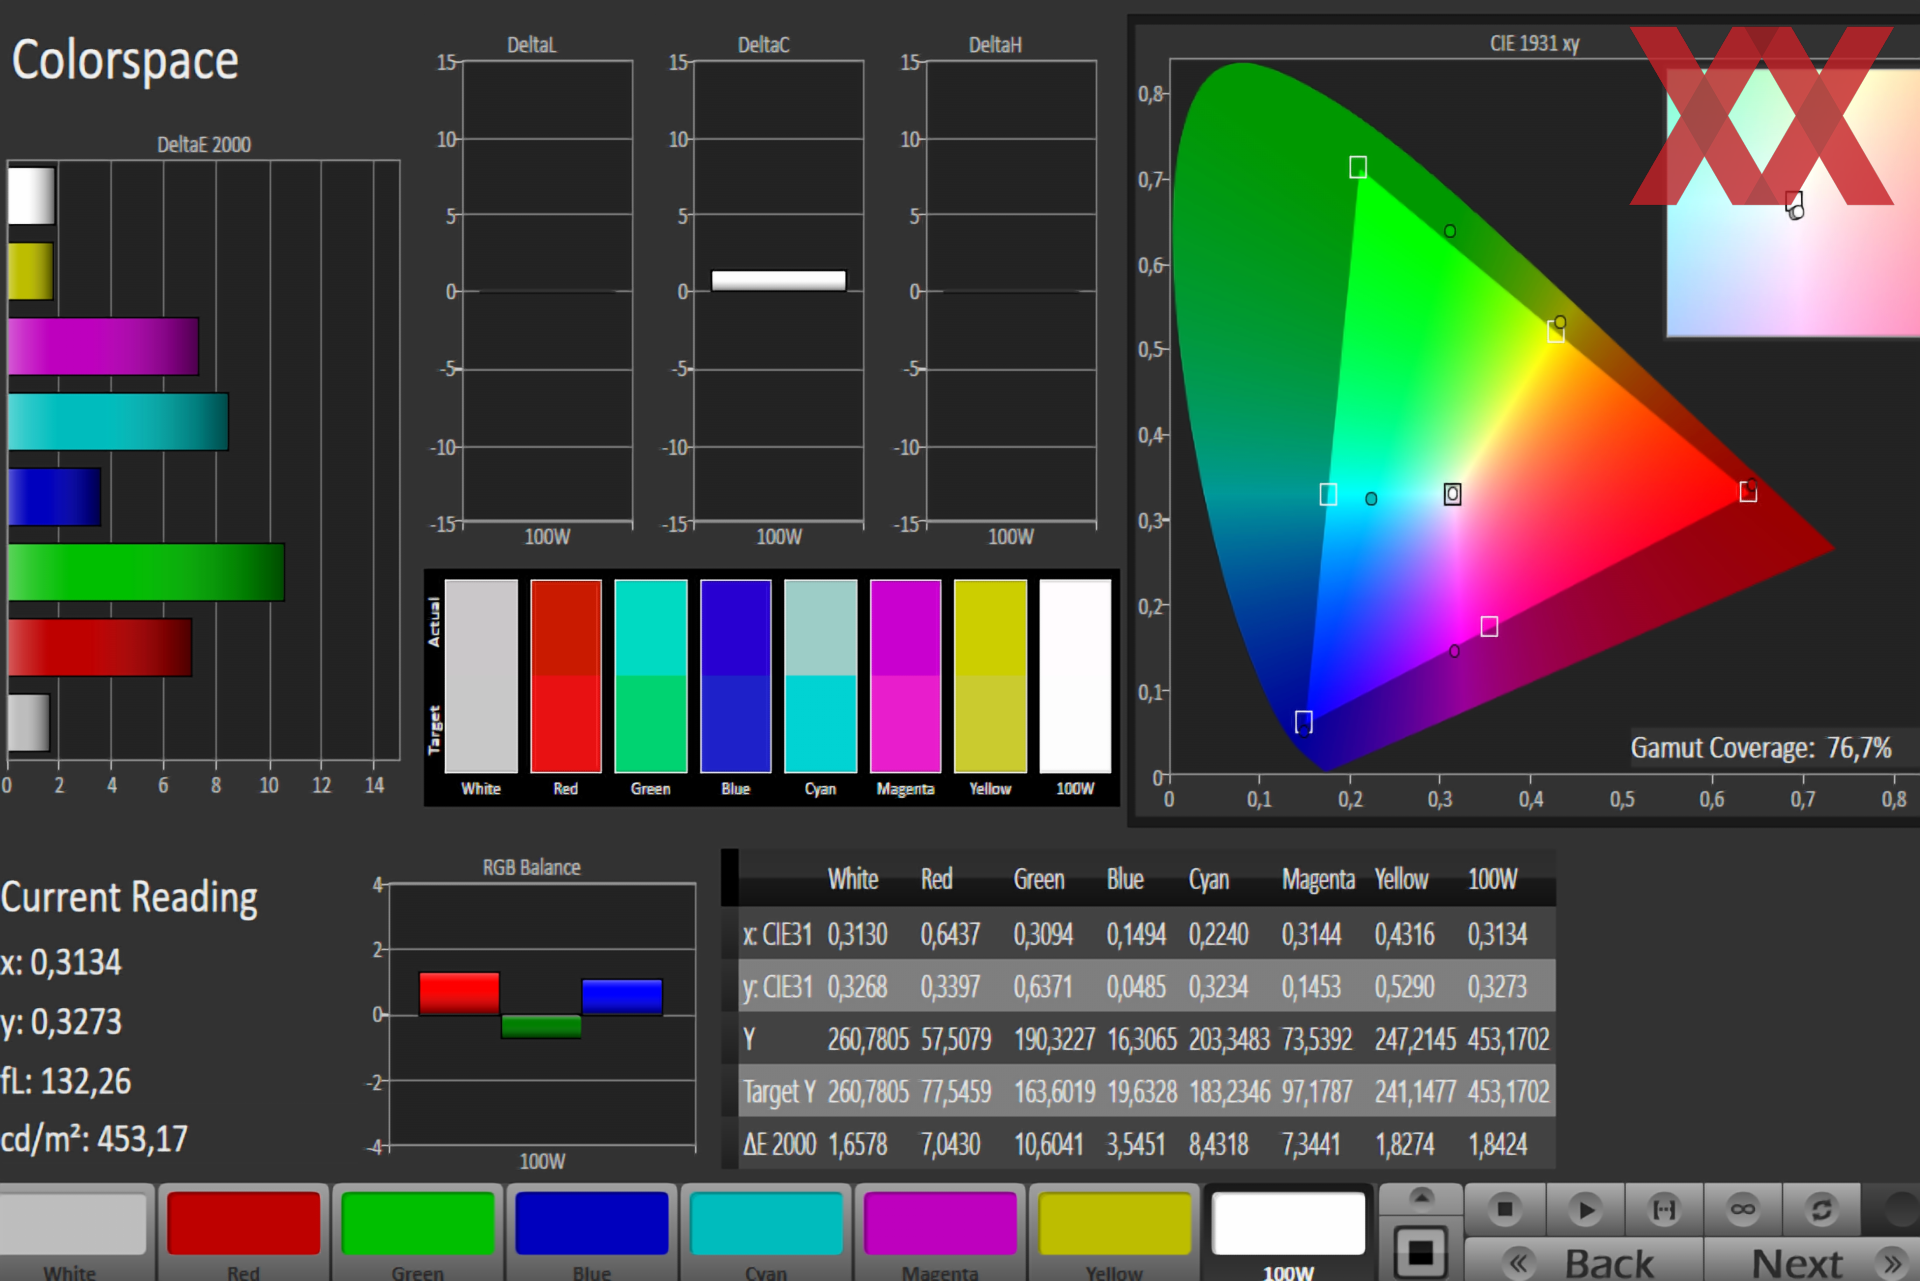Click the 100W Y value 453,1702
1920x1281 pixels.
click(x=1508, y=1039)
